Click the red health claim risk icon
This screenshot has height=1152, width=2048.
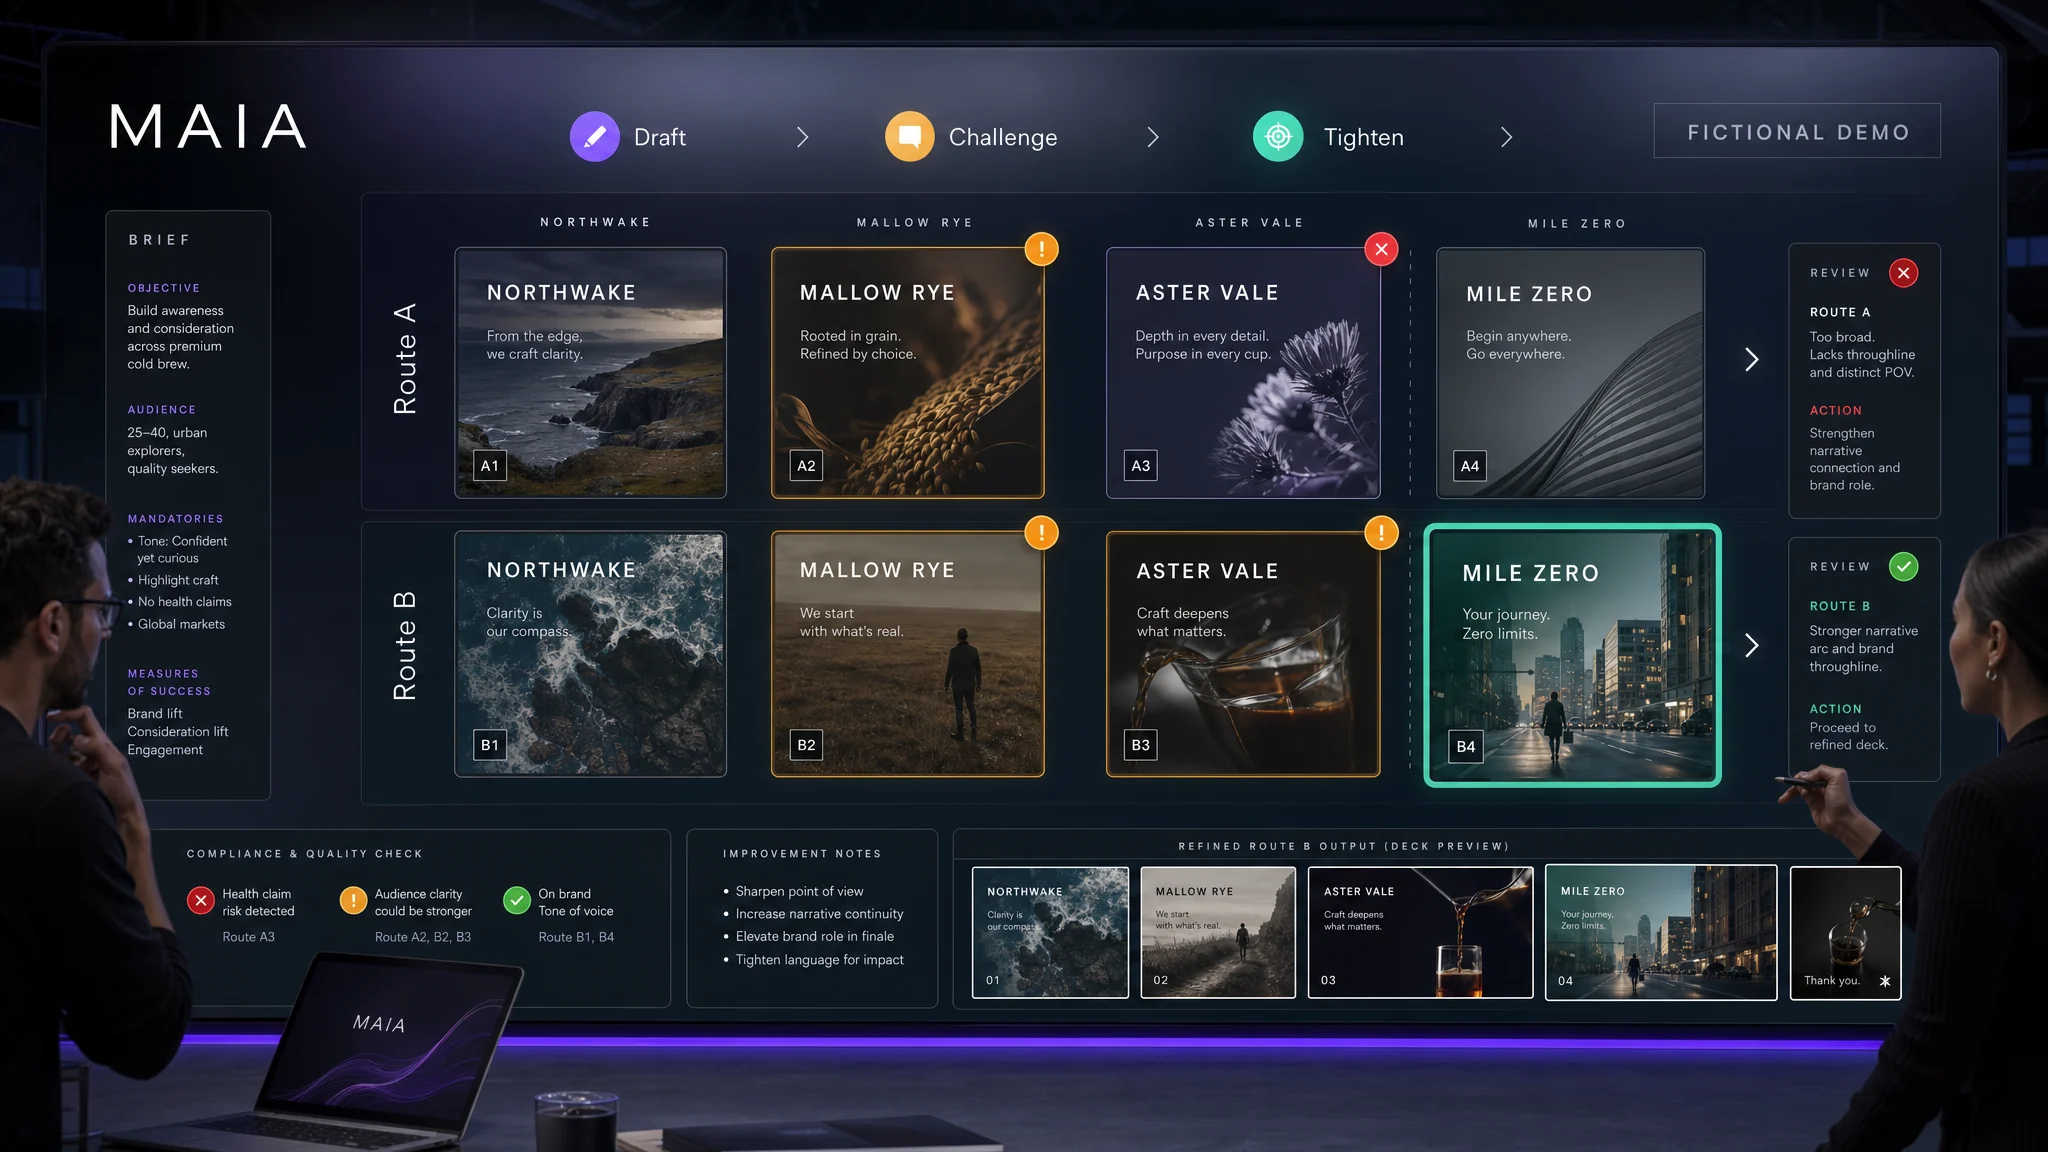[x=201, y=901]
